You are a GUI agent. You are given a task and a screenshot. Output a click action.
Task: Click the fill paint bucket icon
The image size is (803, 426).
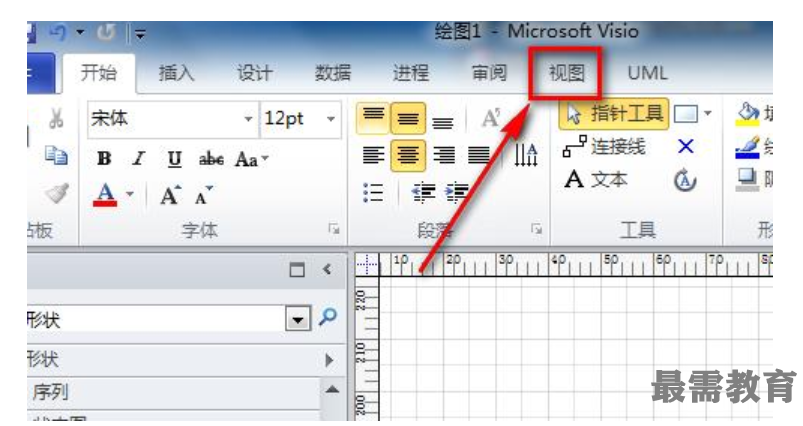(748, 113)
